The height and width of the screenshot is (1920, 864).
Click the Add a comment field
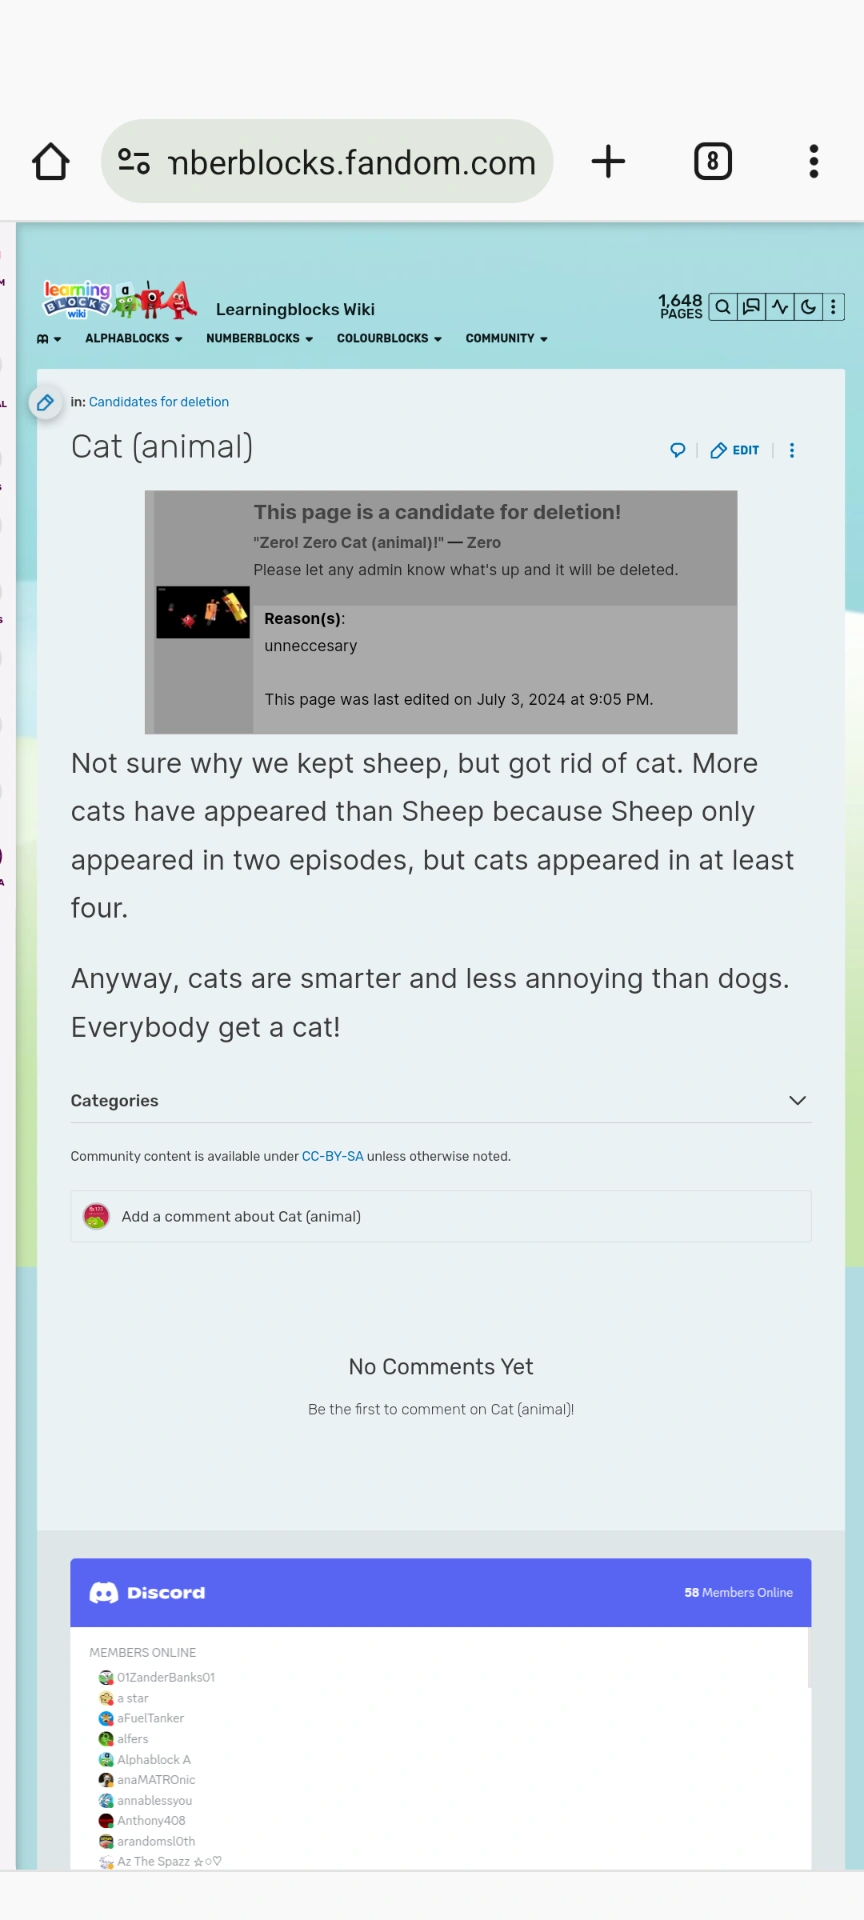click(x=240, y=1216)
